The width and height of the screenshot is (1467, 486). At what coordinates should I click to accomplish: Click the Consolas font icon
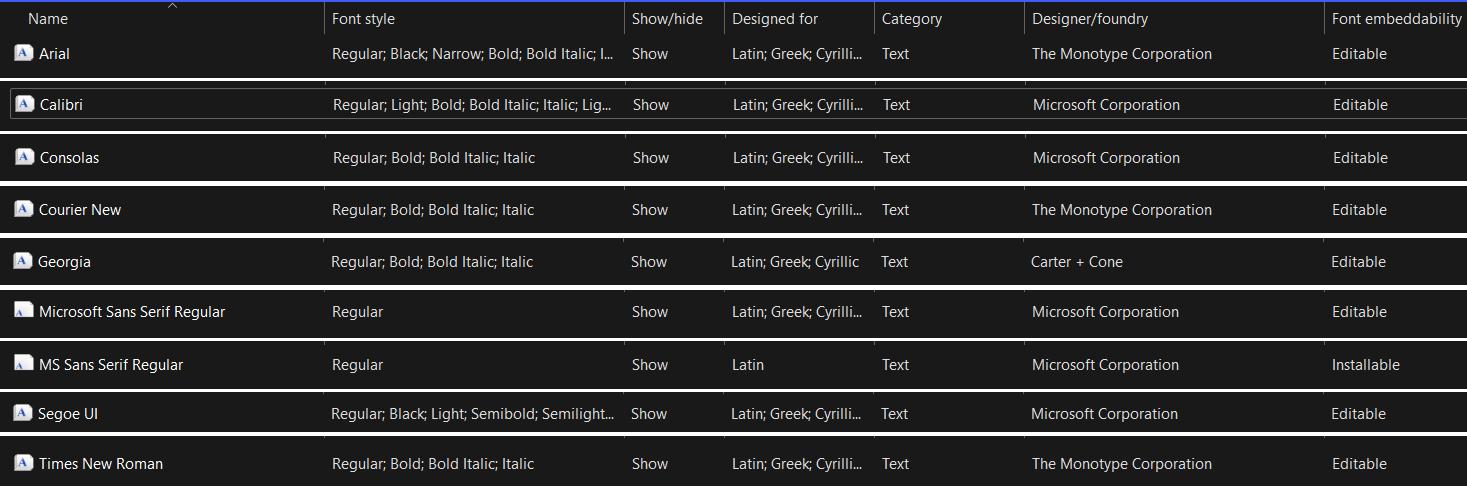click(x=25, y=157)
